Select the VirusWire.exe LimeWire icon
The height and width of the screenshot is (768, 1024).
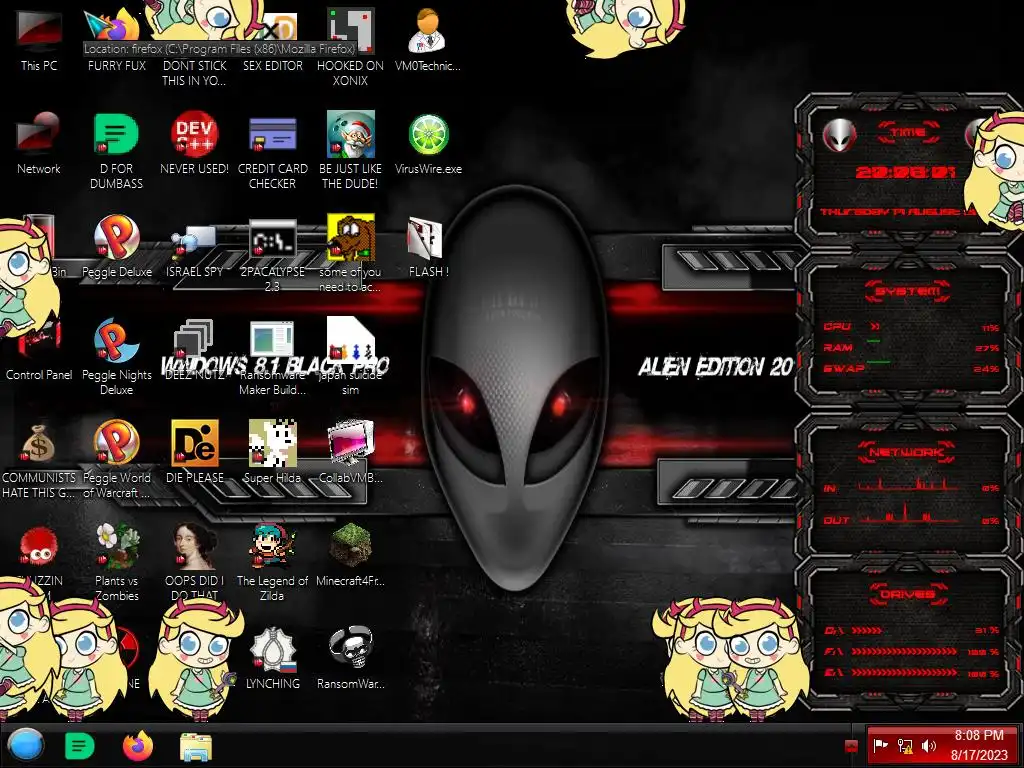point(428,142)
